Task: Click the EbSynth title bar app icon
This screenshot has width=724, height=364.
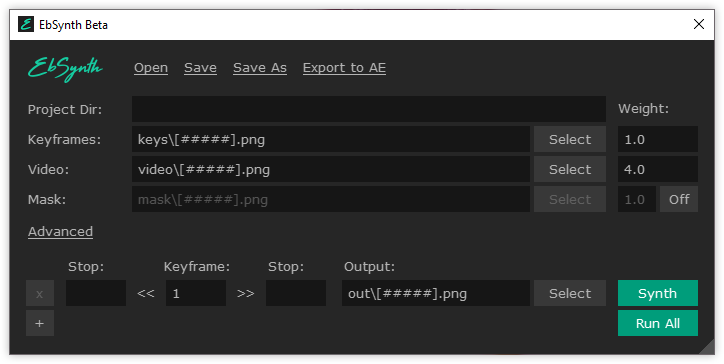Action: 26,24
